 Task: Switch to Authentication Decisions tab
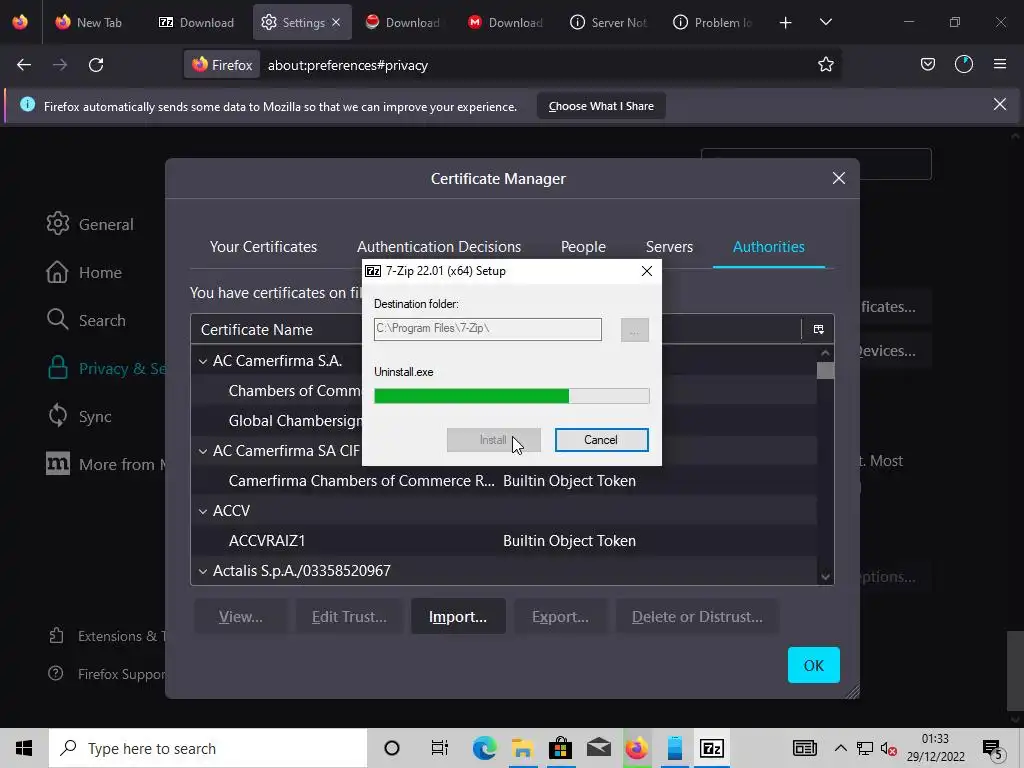tap(439, 247)
